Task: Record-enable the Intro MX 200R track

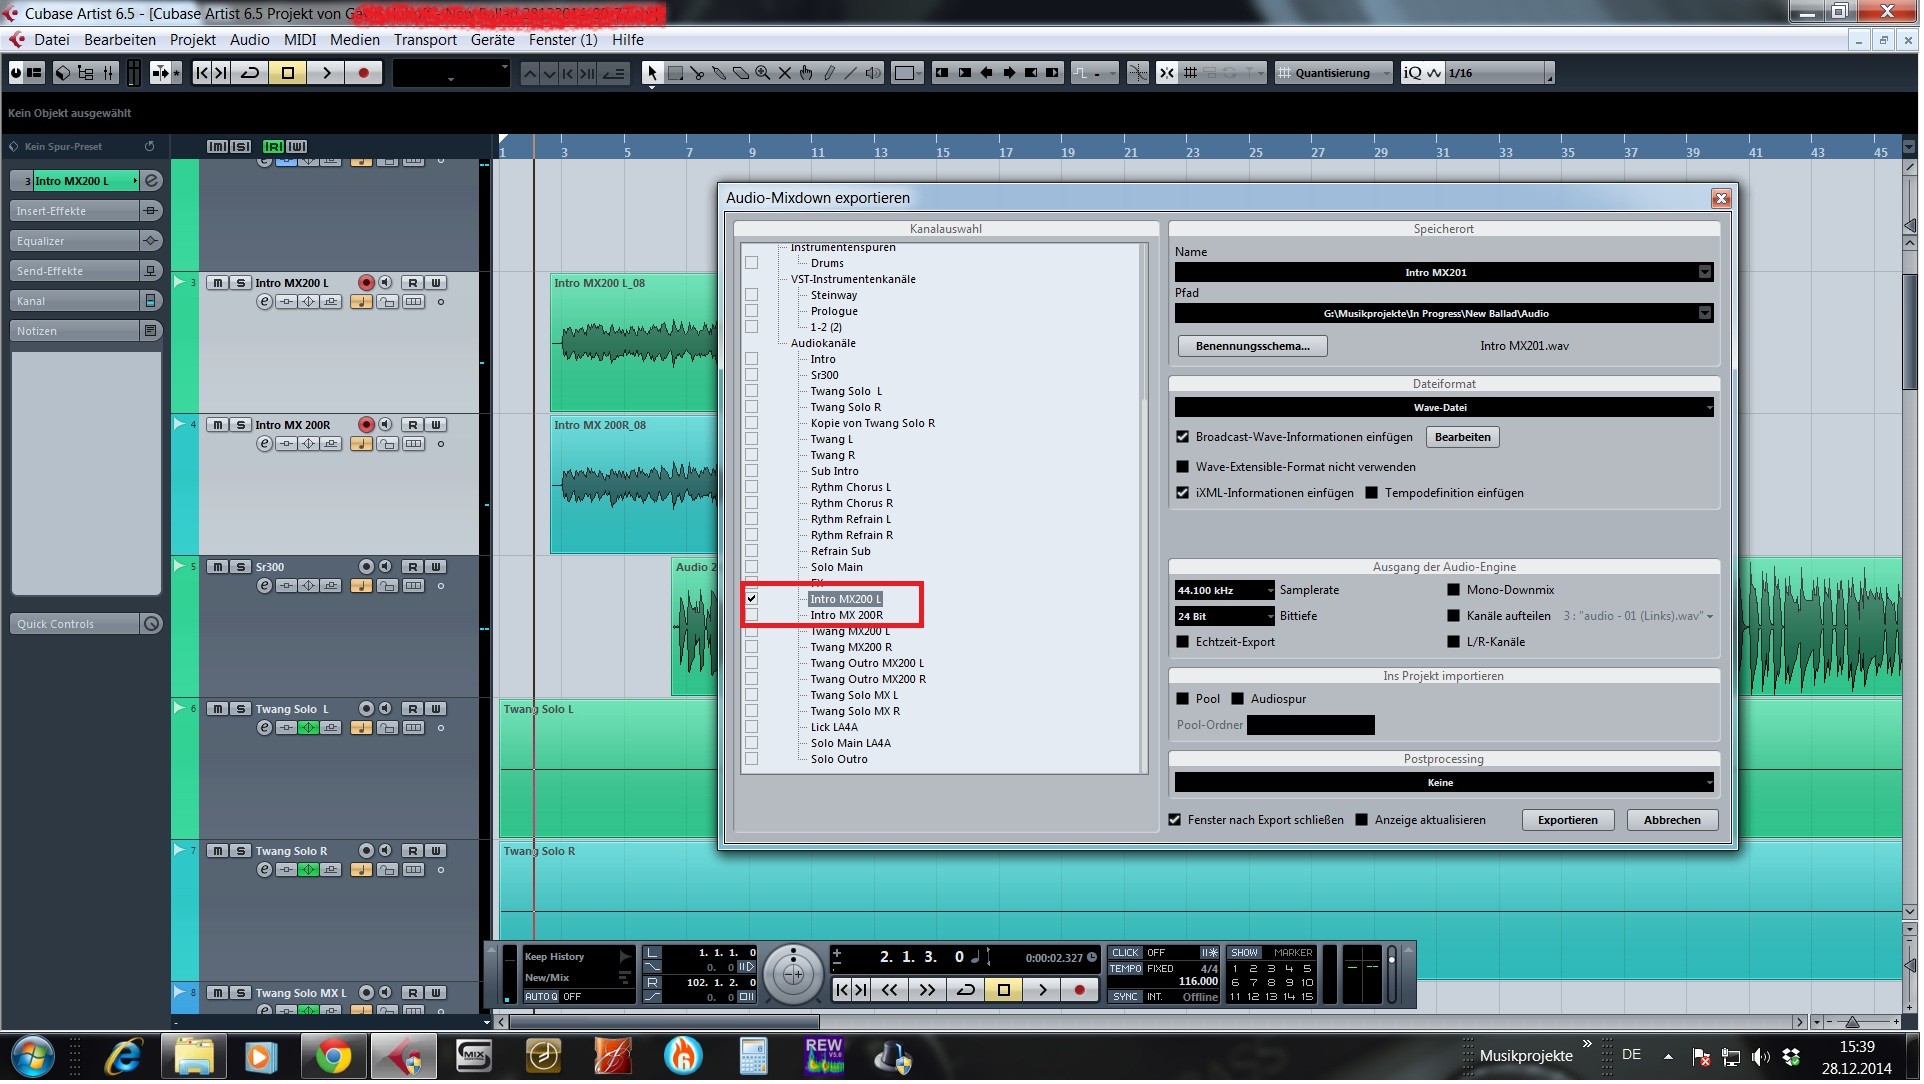Action: pos(367,427)
